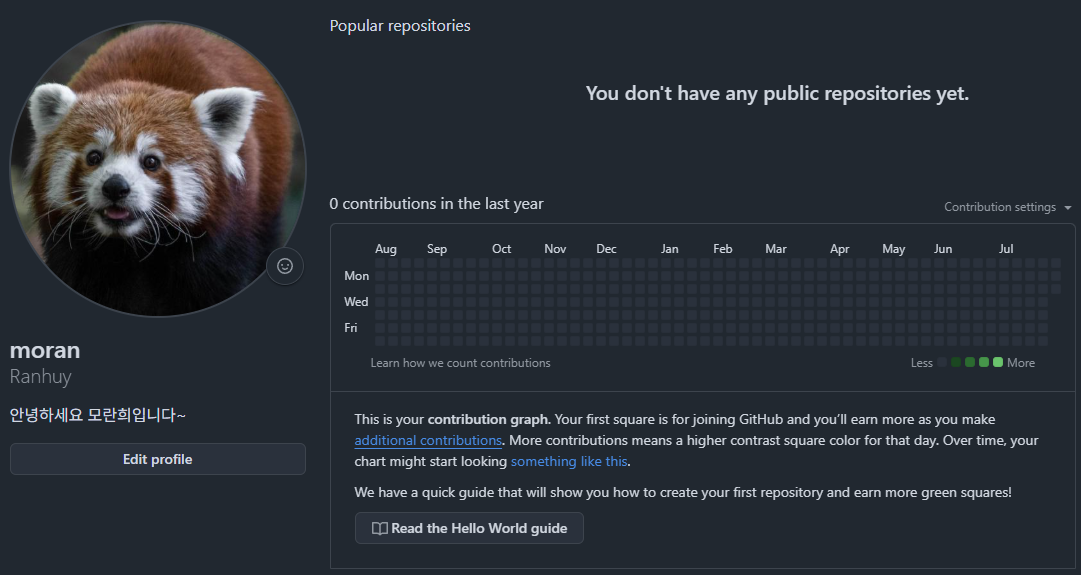Follow the additional contributions link
The image size is (1081, 575).
coord(428,441)
